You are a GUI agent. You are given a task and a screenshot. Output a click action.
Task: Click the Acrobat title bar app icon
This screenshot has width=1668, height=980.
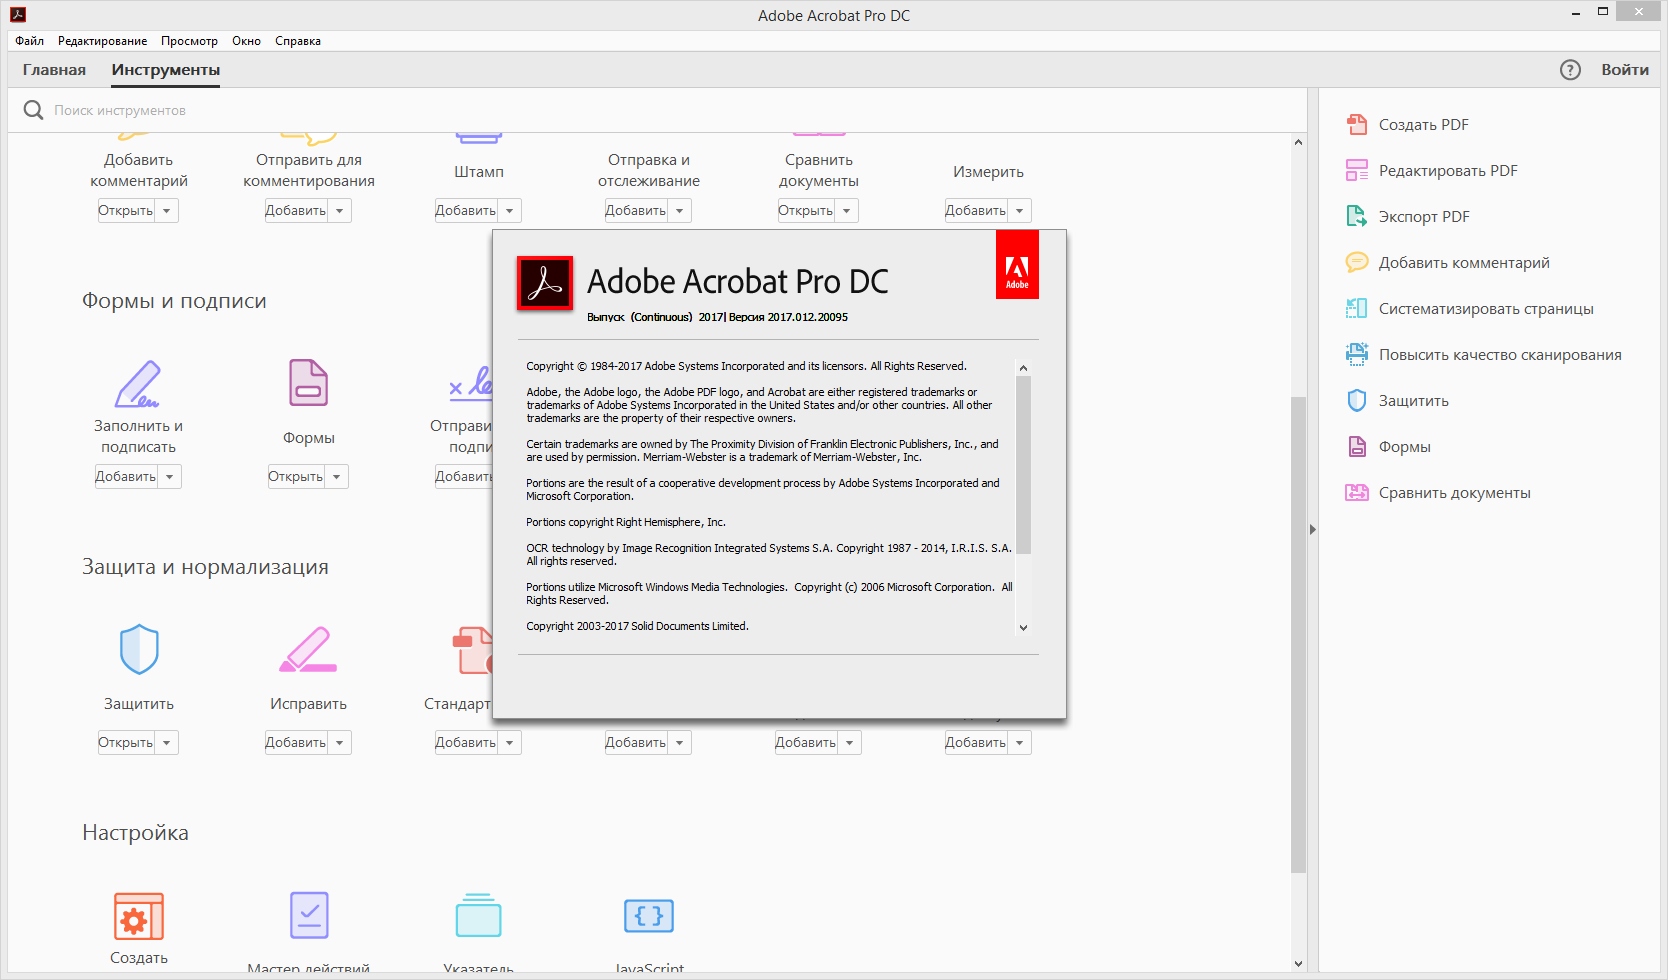point(17,14)
